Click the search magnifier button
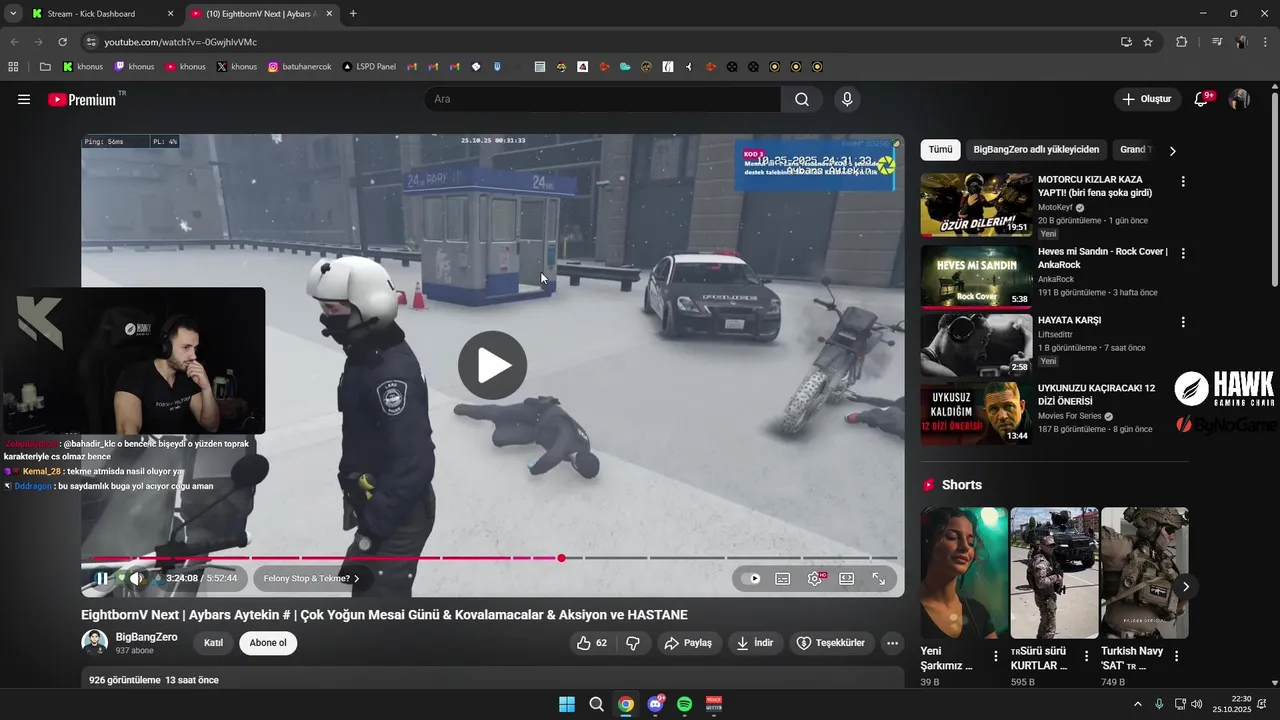This screenshot has width=1280, height=720. tap(802, 99)
